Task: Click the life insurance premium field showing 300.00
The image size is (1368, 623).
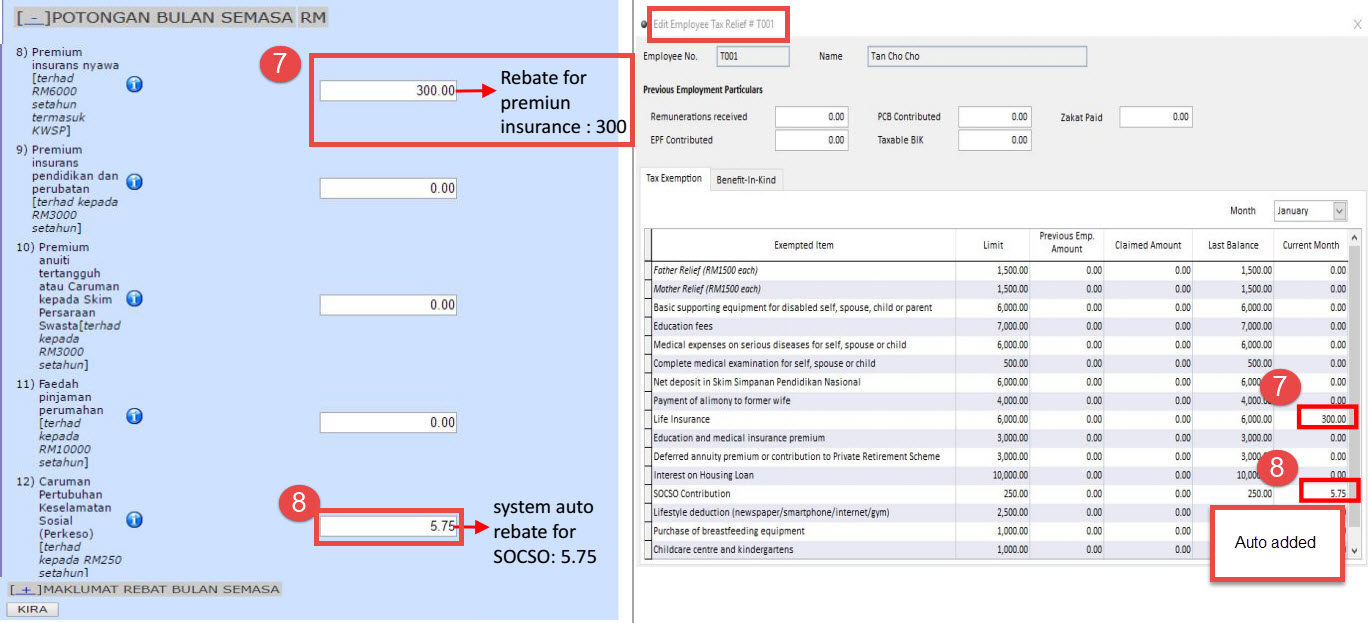Action: point(388,91)
